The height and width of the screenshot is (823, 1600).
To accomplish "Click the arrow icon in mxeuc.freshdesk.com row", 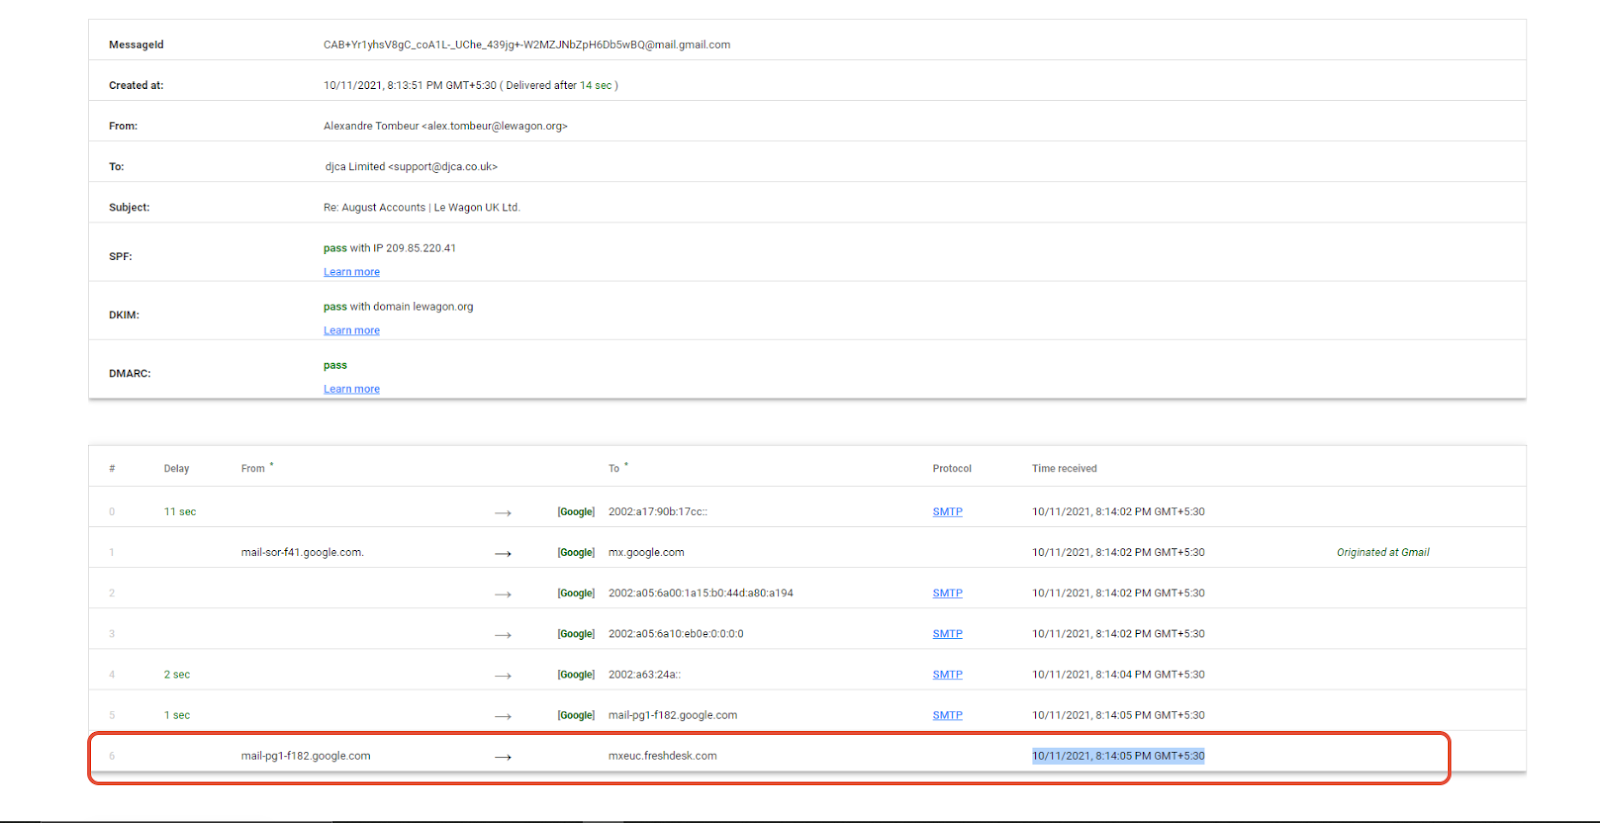I will pyautogui.click(x=503, y=757).
